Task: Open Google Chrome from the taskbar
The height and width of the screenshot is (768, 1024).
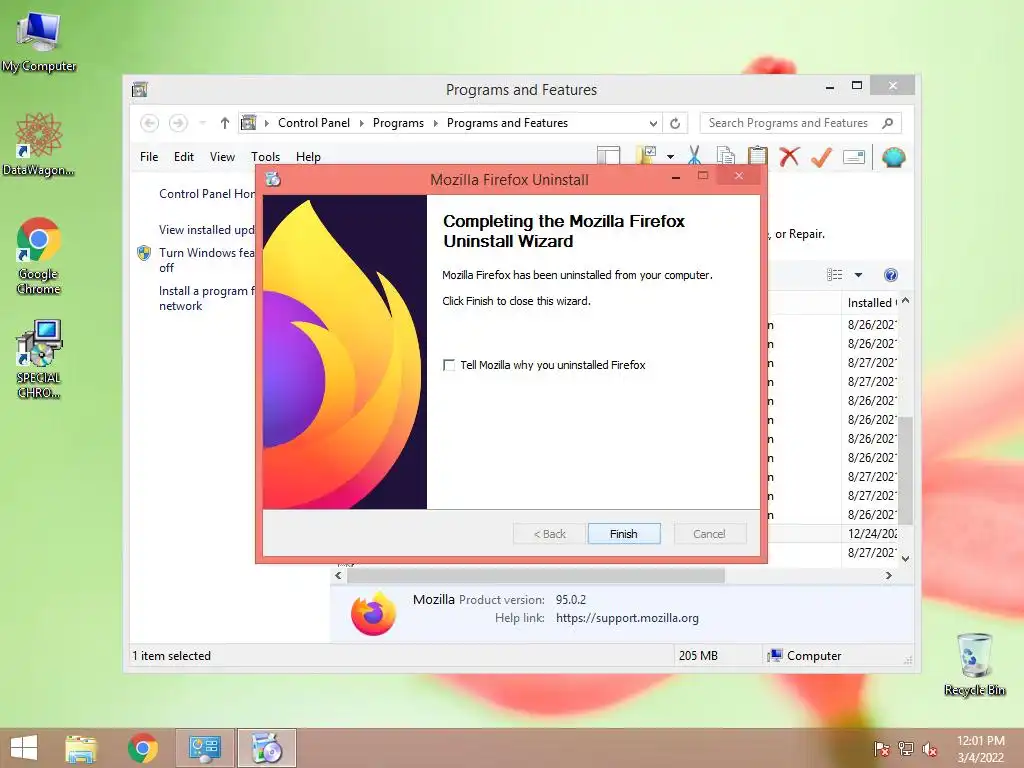Action: coord(142,748)
